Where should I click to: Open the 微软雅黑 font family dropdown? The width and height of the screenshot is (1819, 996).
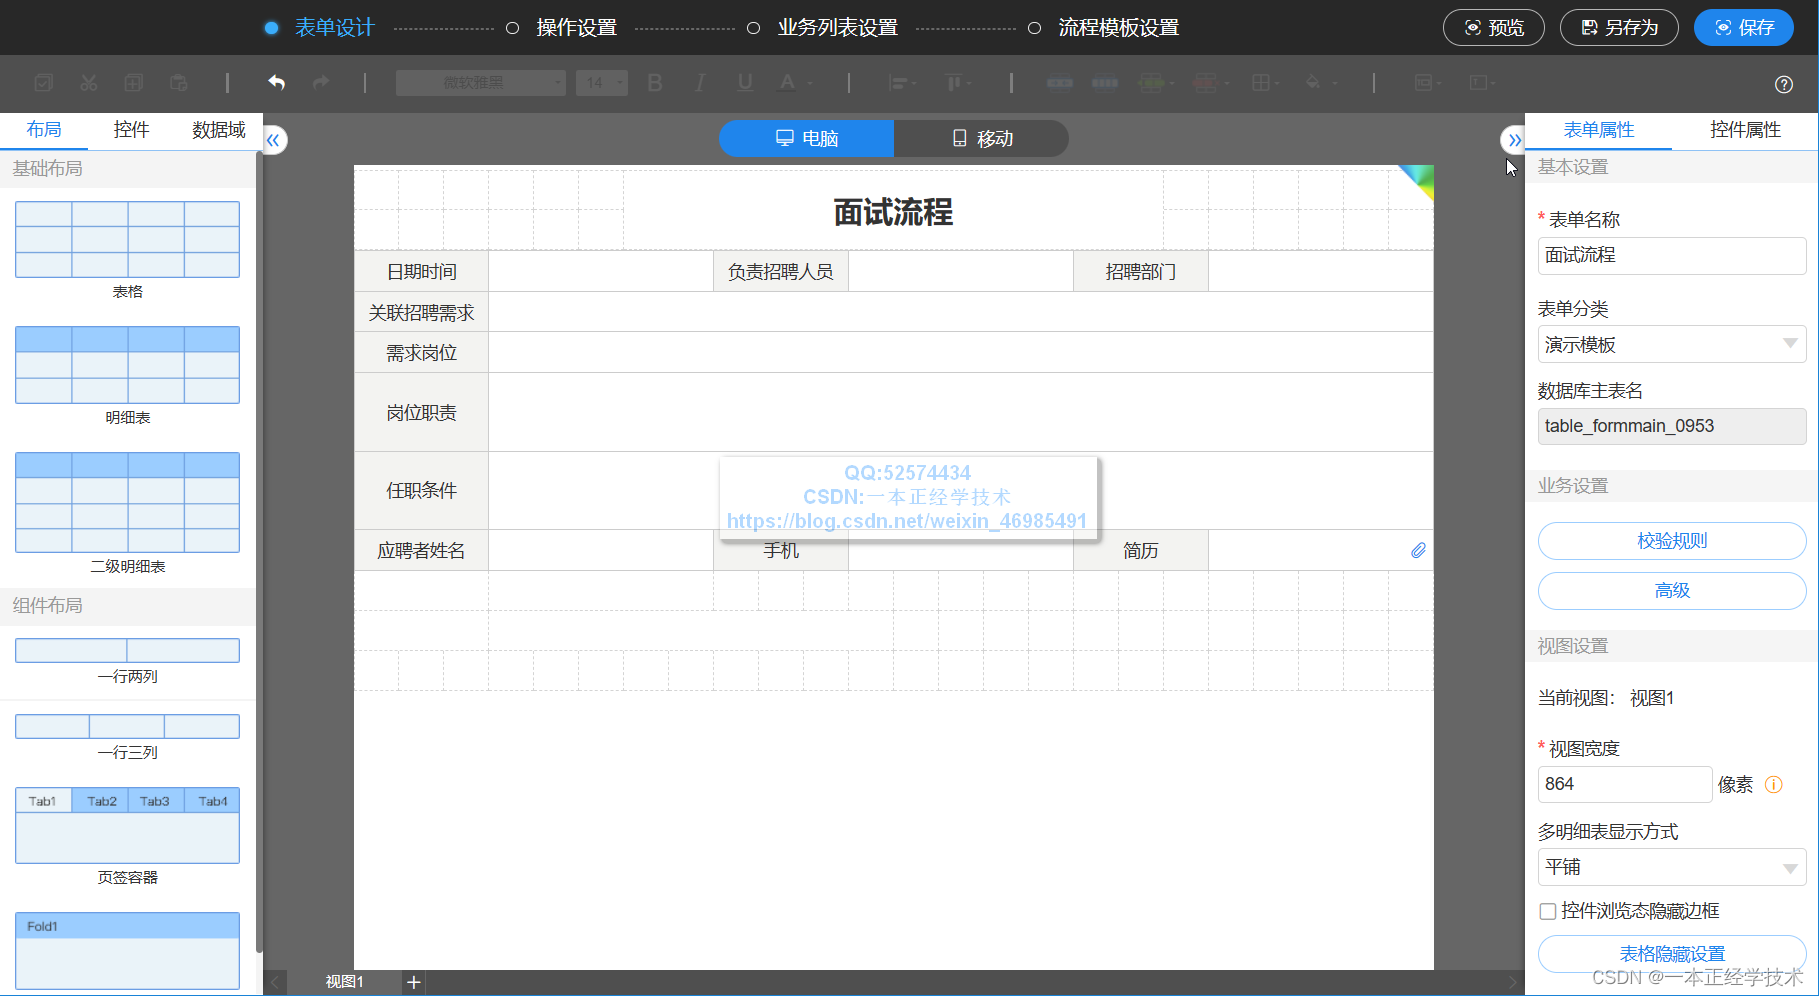tap(481, 83)
